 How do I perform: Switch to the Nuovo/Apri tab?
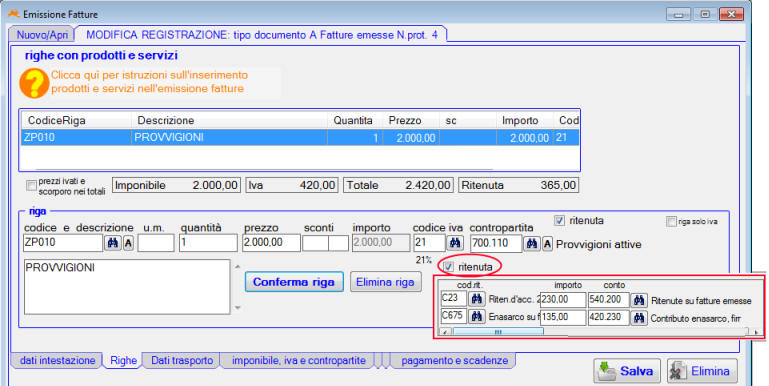coord(42,35)
